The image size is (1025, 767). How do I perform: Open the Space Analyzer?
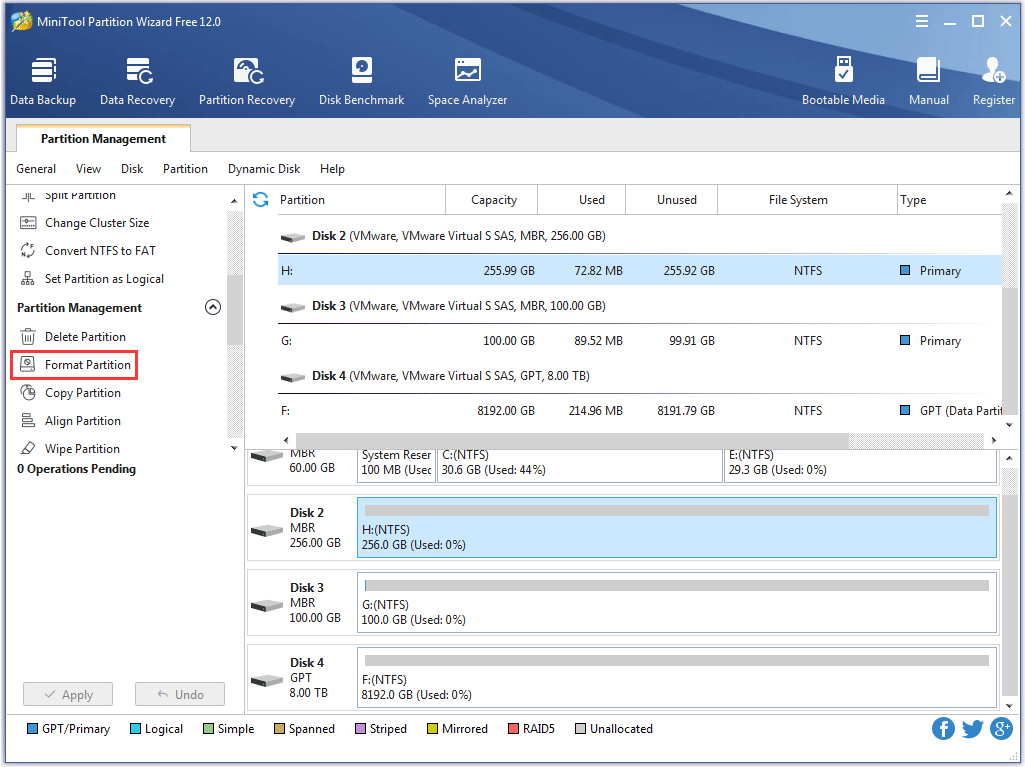pos(467,81)
